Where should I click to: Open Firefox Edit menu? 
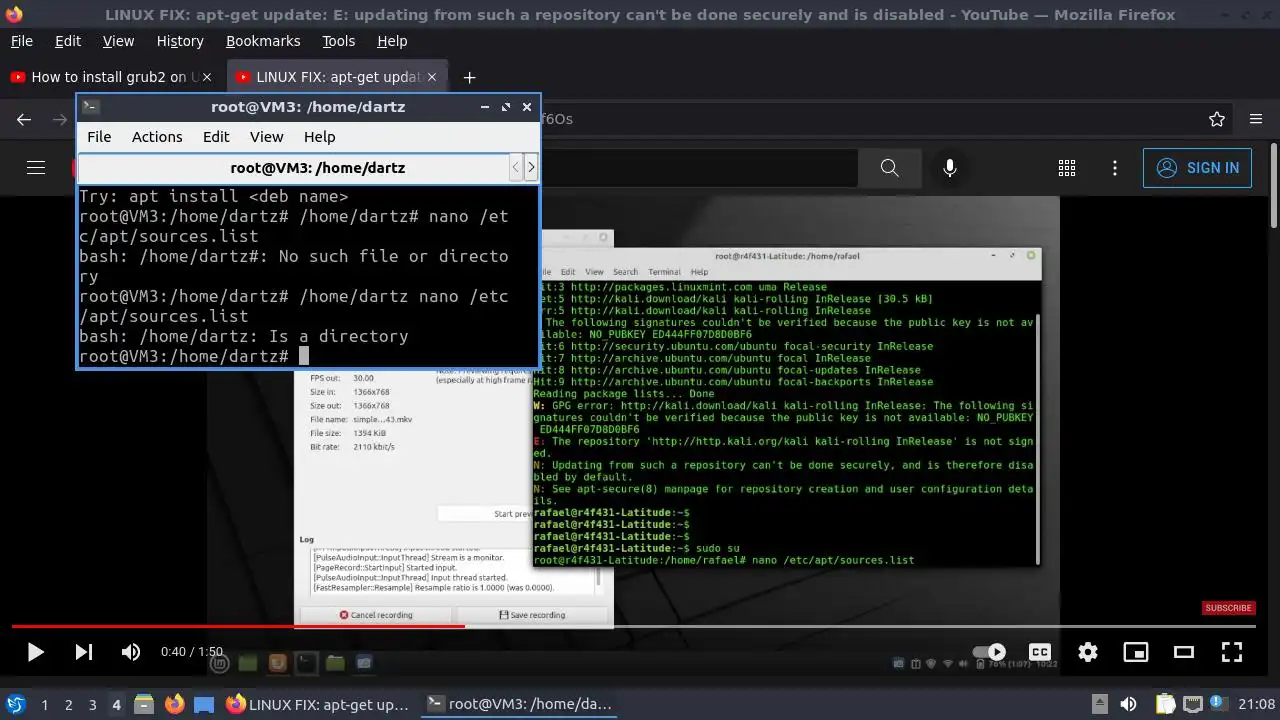point(68,41)
